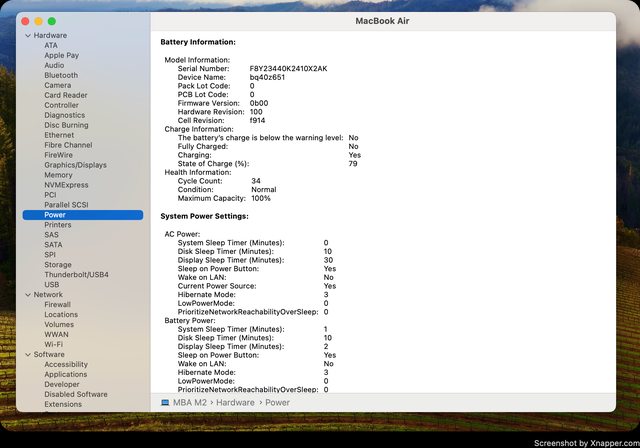Image resolution: width=640 pixels, height=448 pixels.
Task: Select MBA M2 in the path bar
Action: coord(190,403)
